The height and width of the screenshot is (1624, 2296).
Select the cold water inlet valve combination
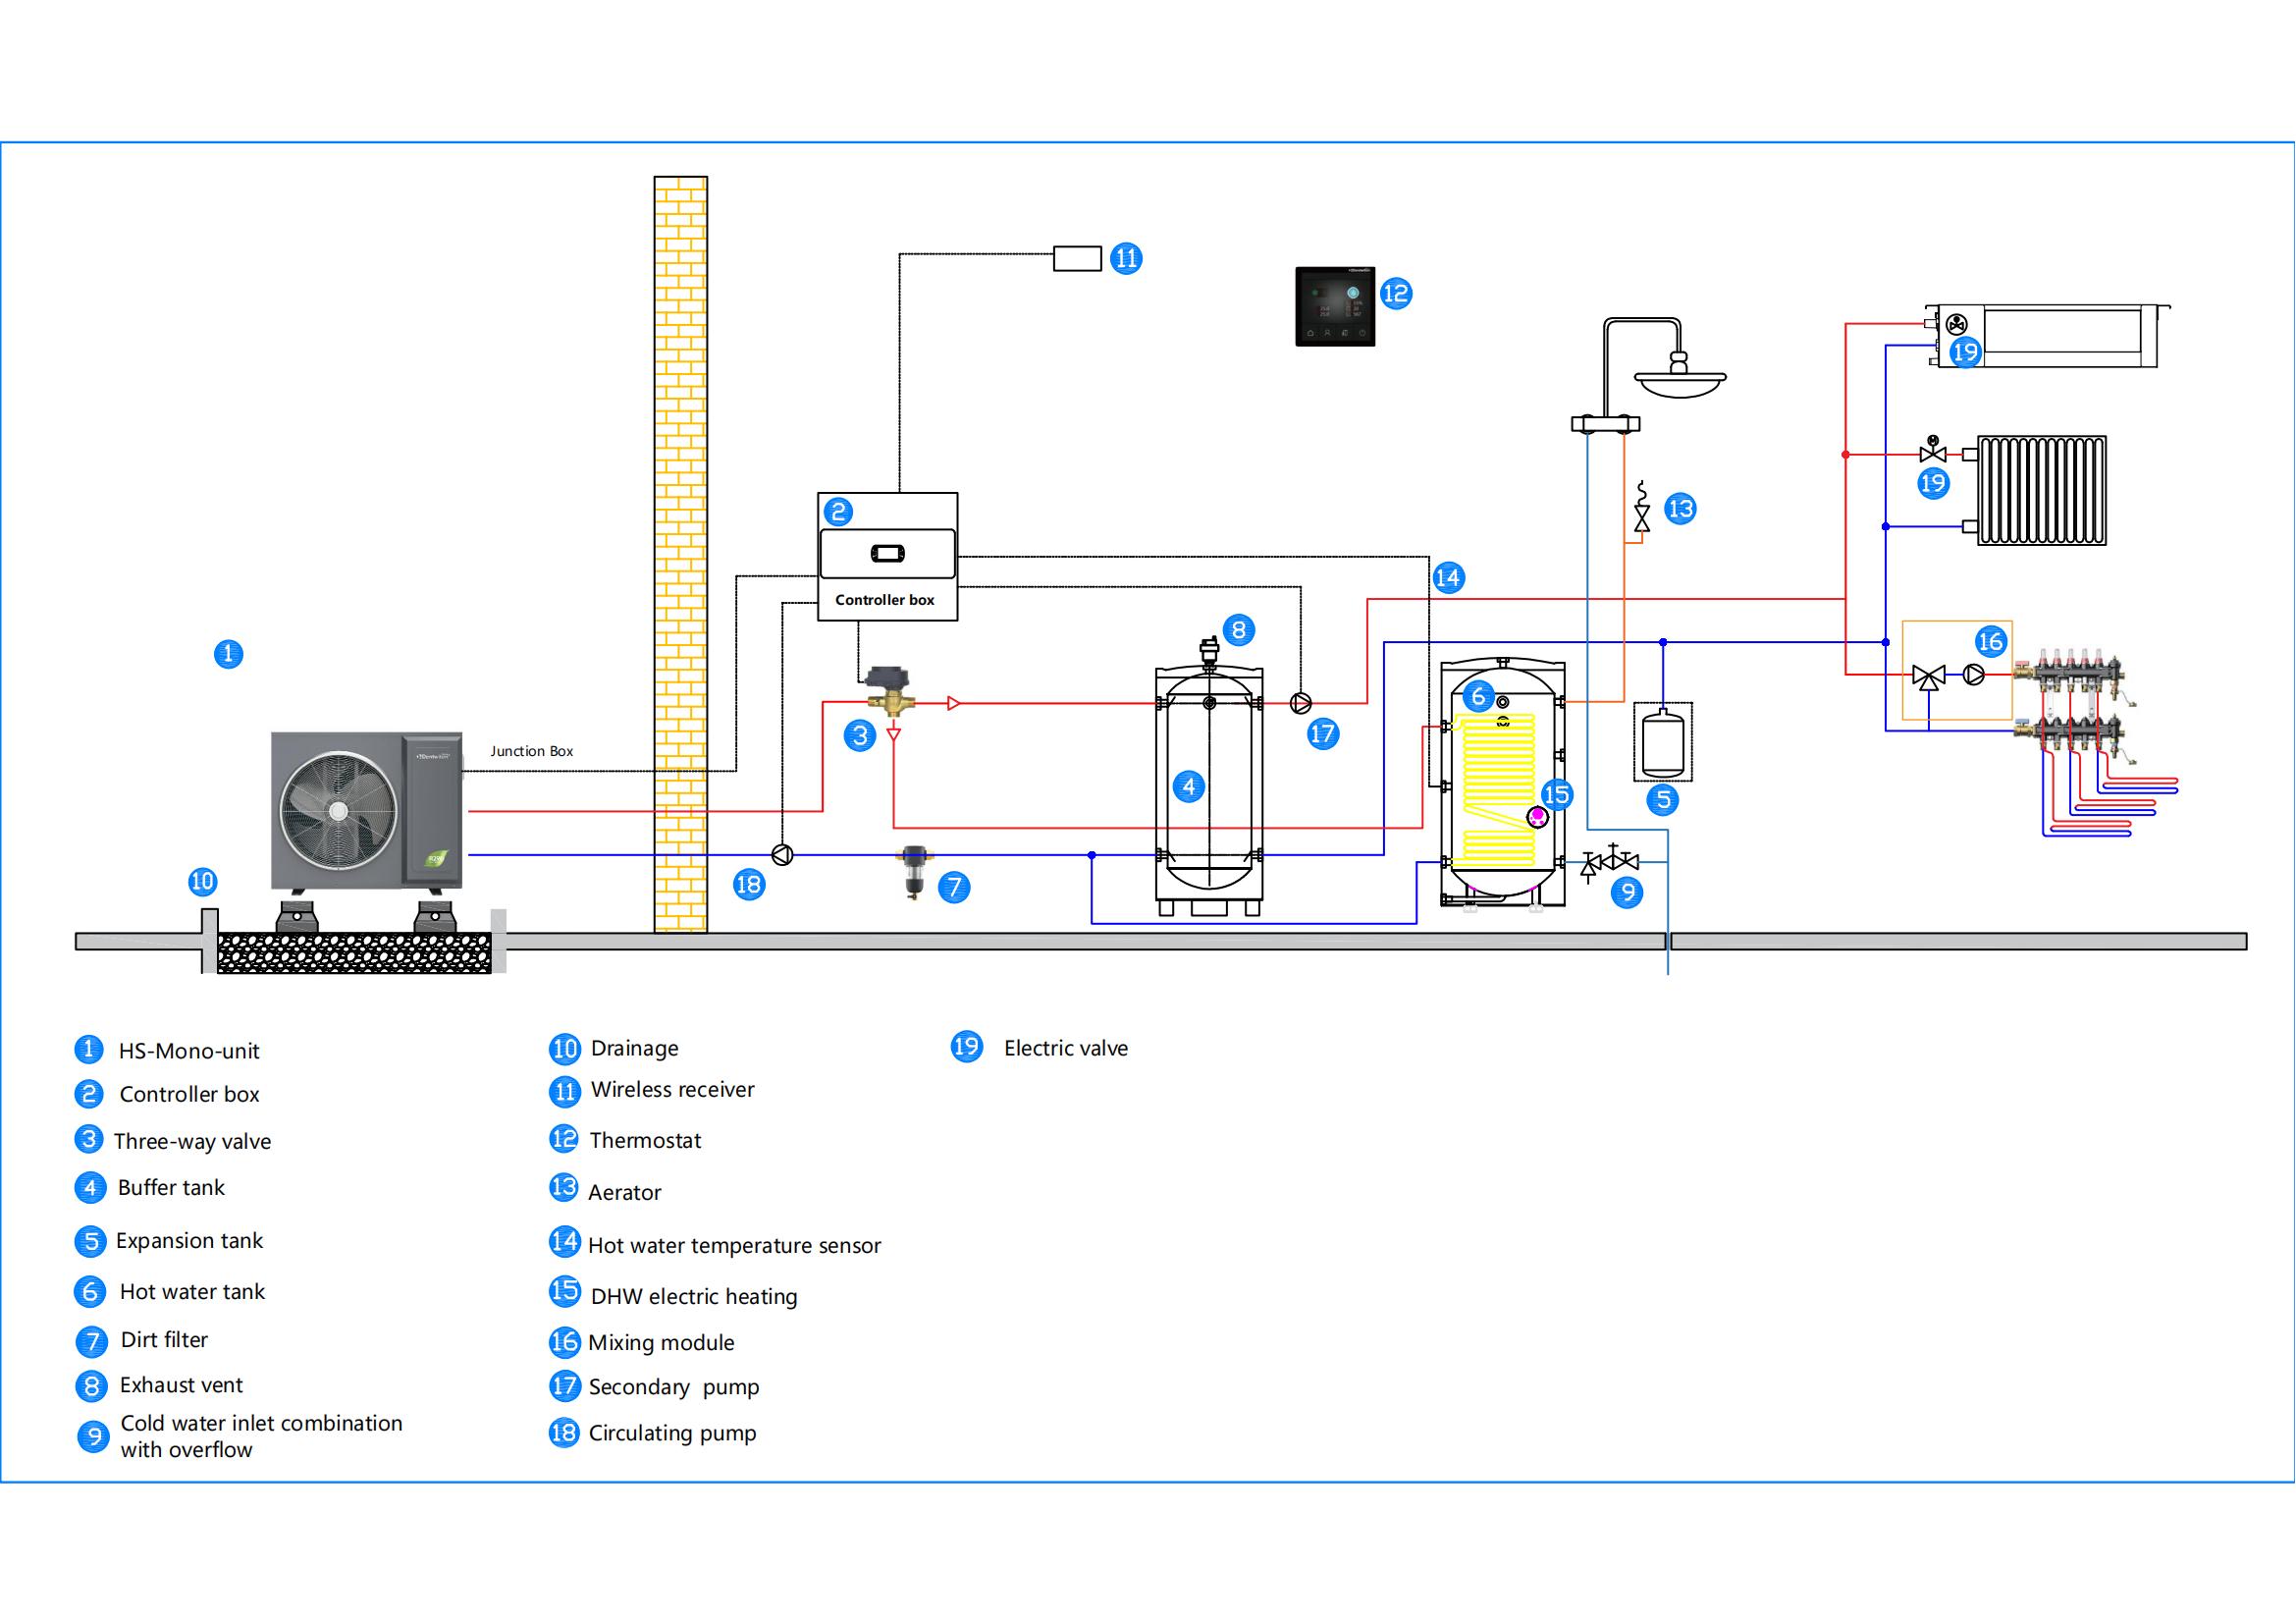point(1610,862)
